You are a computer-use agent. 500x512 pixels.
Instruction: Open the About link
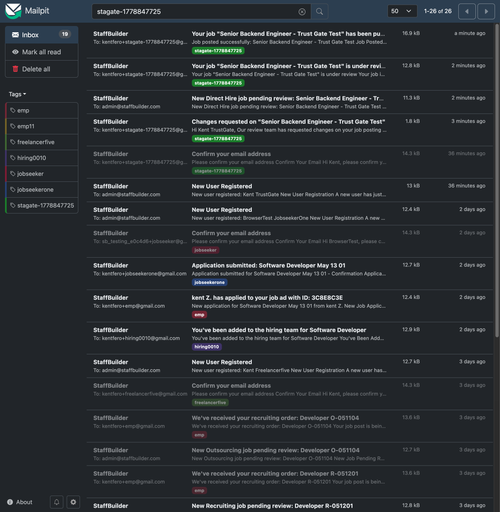click(20, 502)
